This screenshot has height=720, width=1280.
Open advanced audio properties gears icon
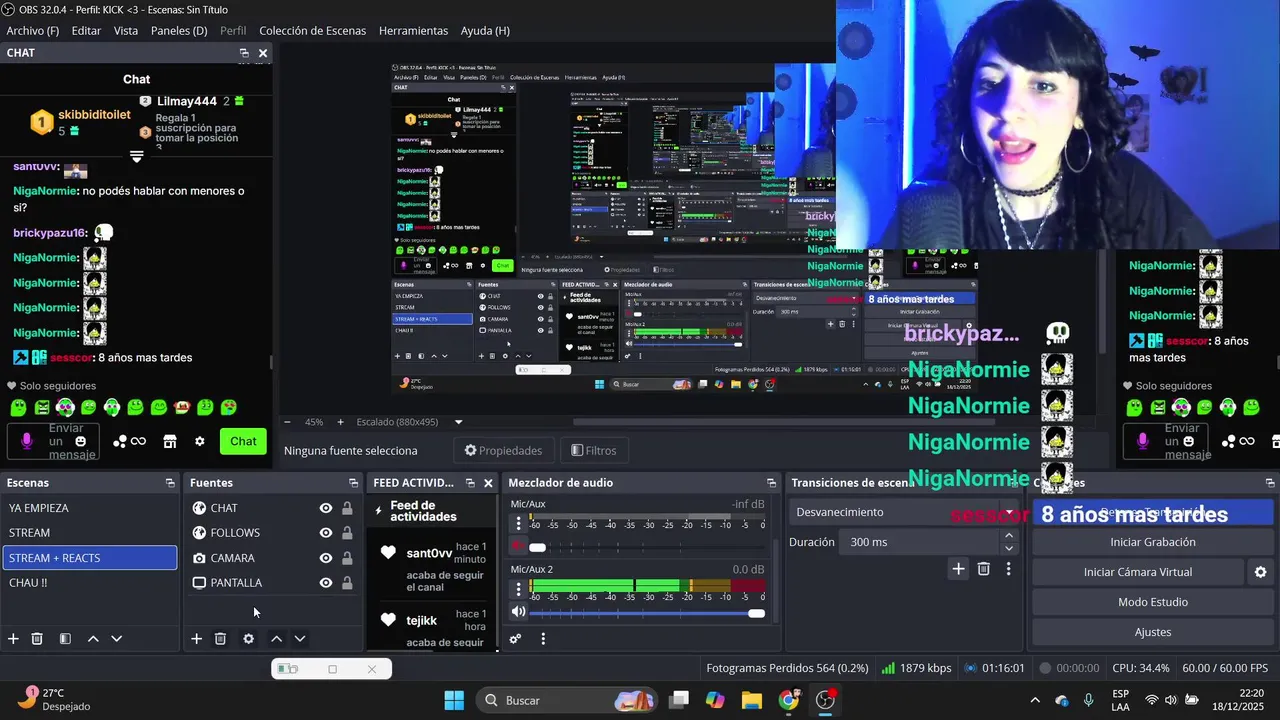tap(515, 638)
